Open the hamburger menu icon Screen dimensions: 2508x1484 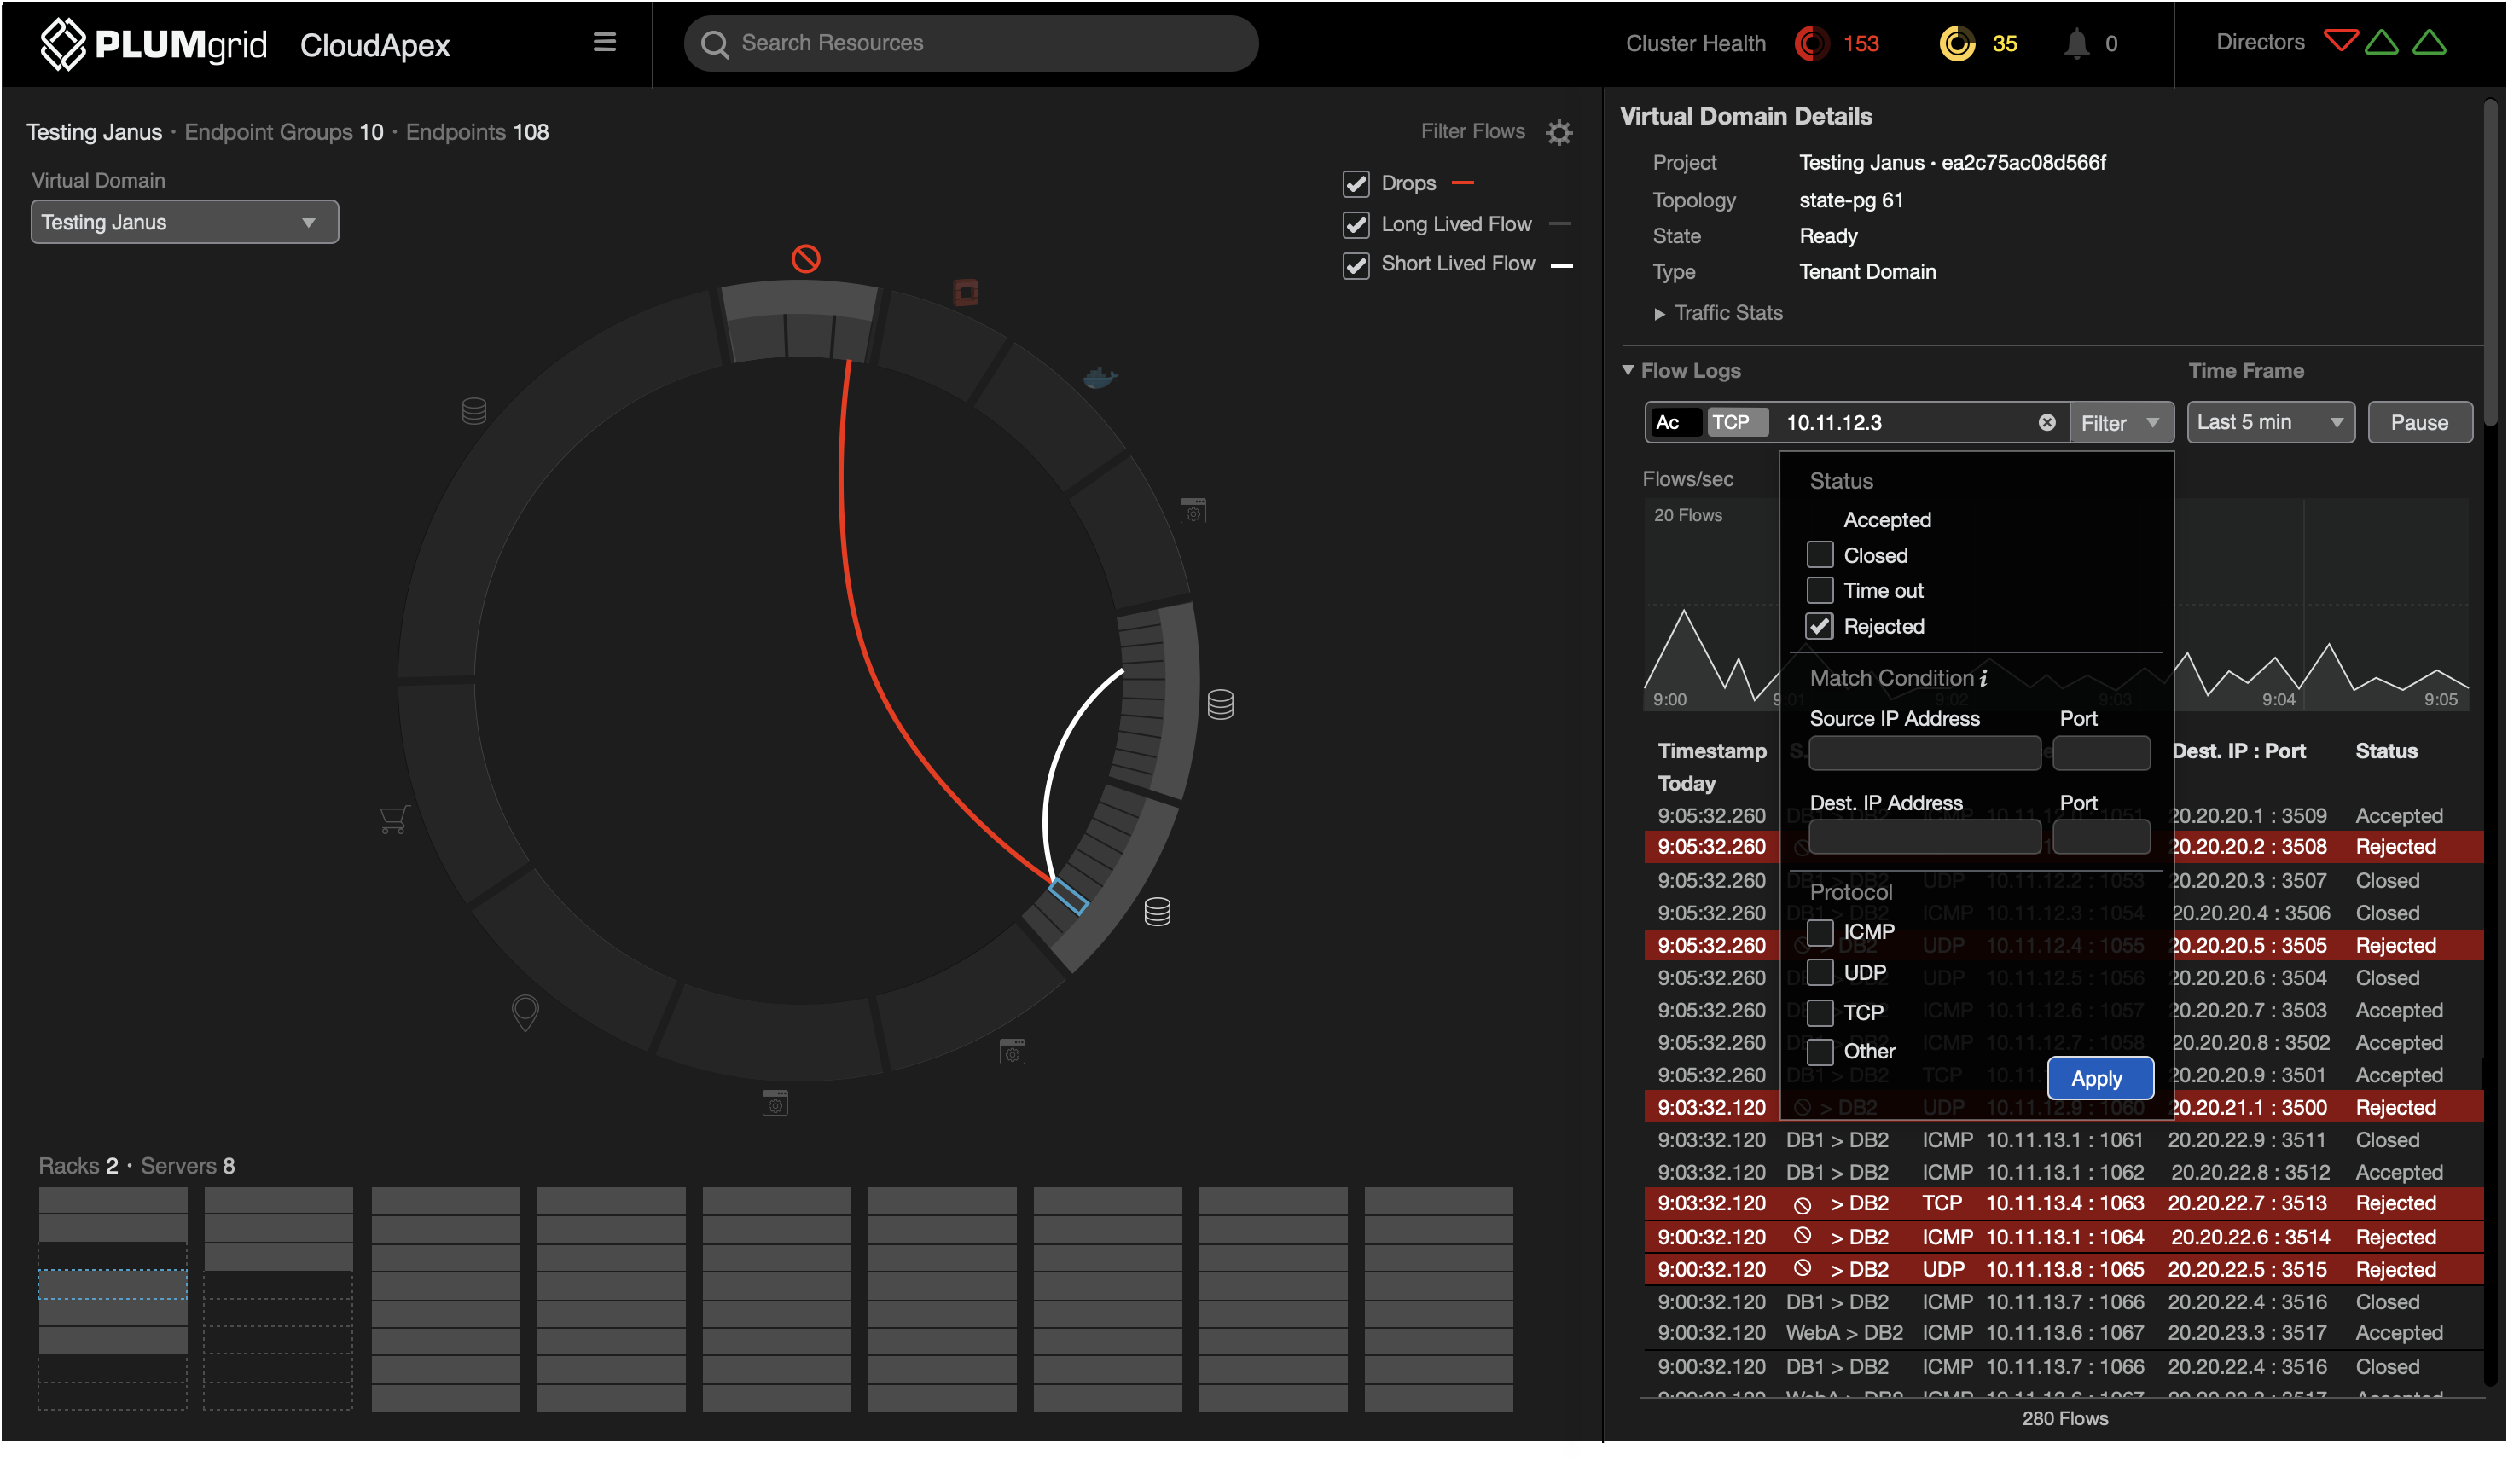604,42
